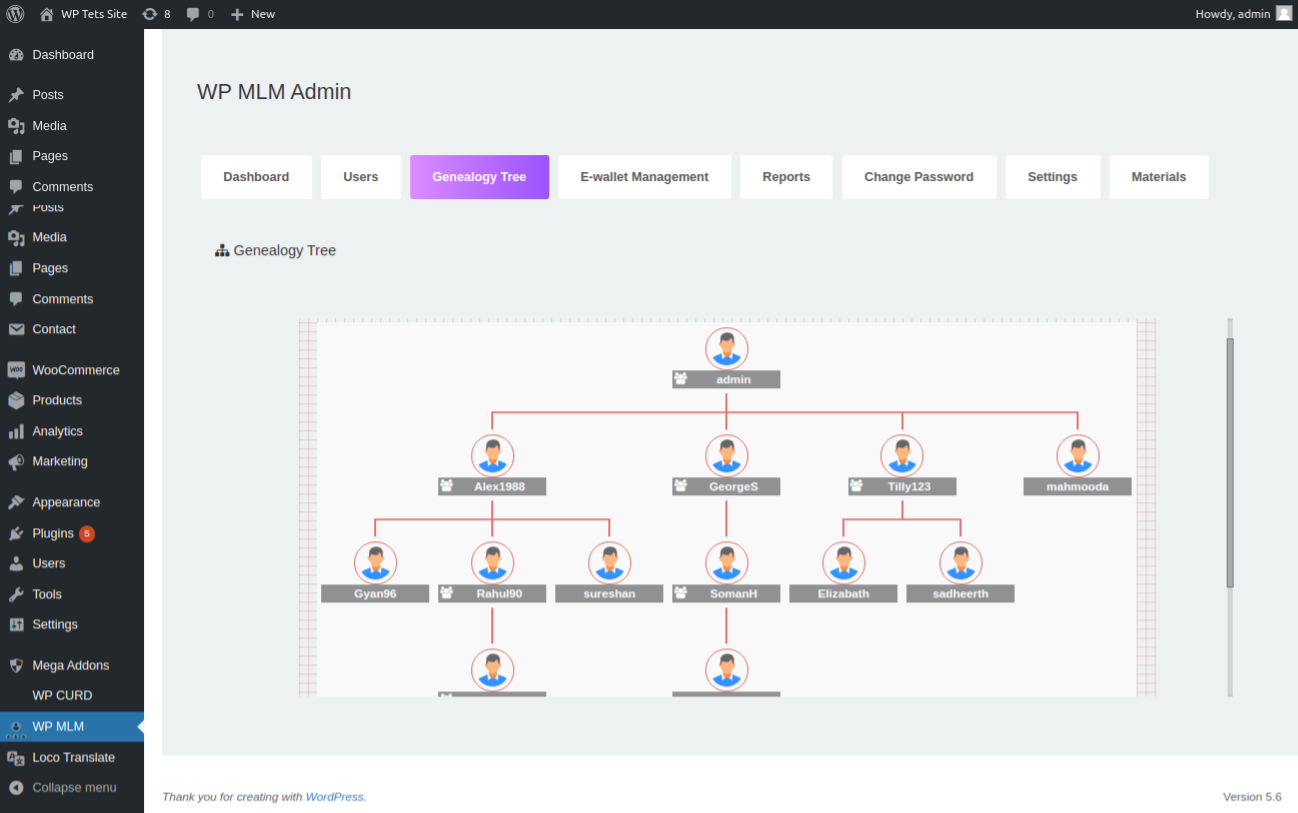Click the mahmooda name label

[1078, 487]
